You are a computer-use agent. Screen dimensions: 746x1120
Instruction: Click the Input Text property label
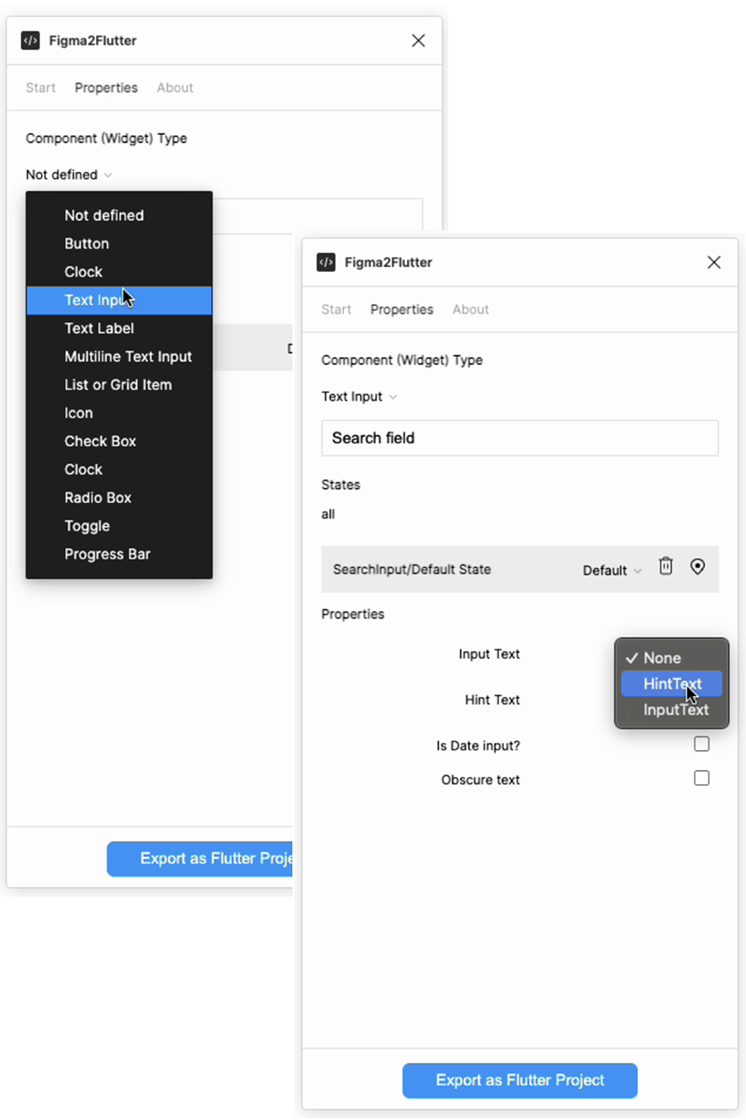[x=489, y=654]
